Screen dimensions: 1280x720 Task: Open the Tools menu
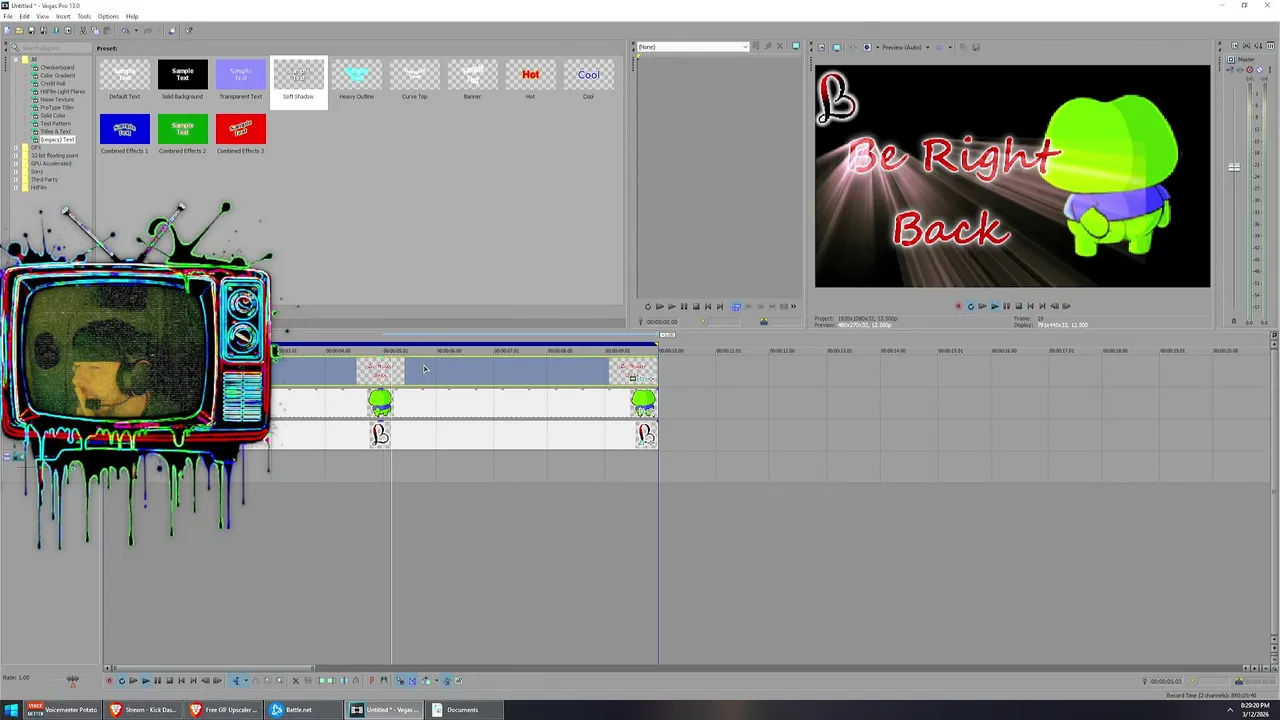point(84,16)
